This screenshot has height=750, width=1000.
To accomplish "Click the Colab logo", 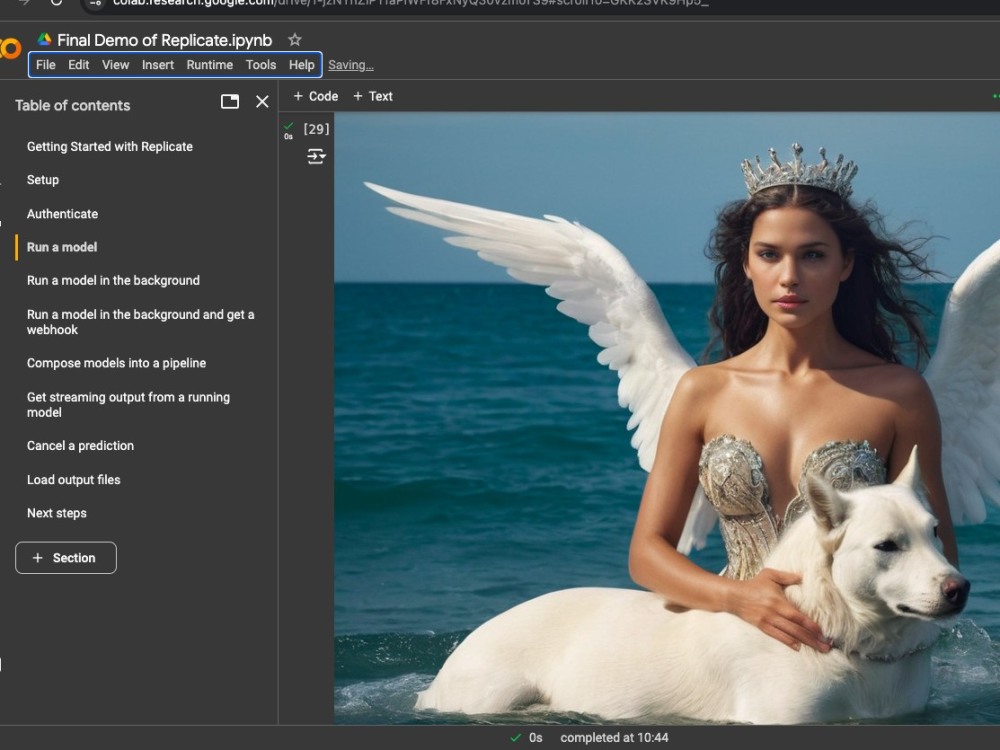I will click(x=10, y=48).
